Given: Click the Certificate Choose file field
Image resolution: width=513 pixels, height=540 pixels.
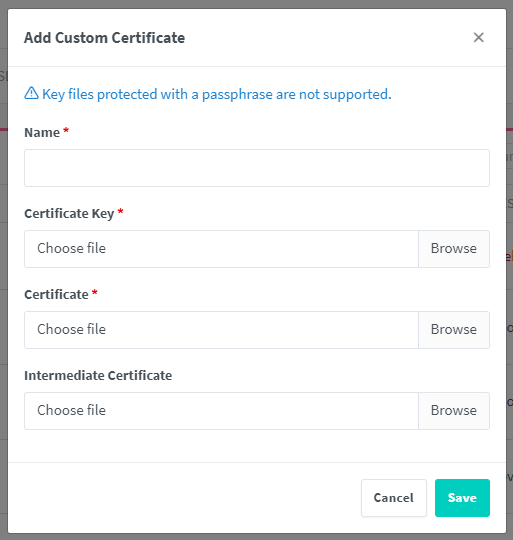Looking at the screenshot, I should (x=221, y=330).
